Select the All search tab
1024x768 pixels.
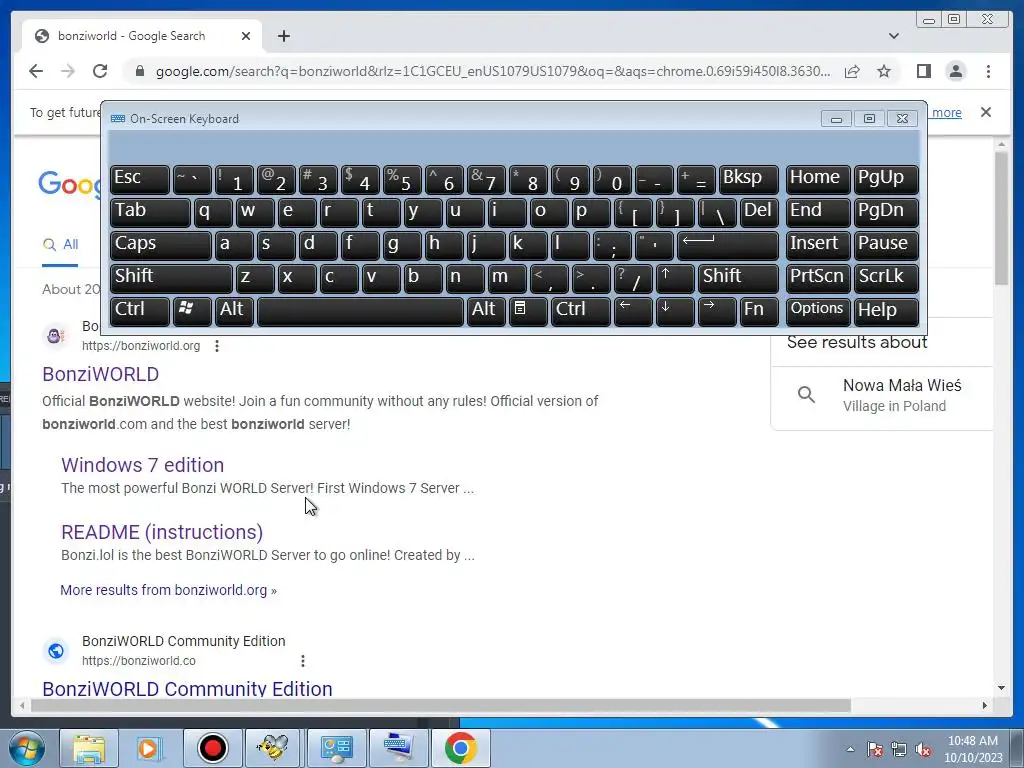60,245
